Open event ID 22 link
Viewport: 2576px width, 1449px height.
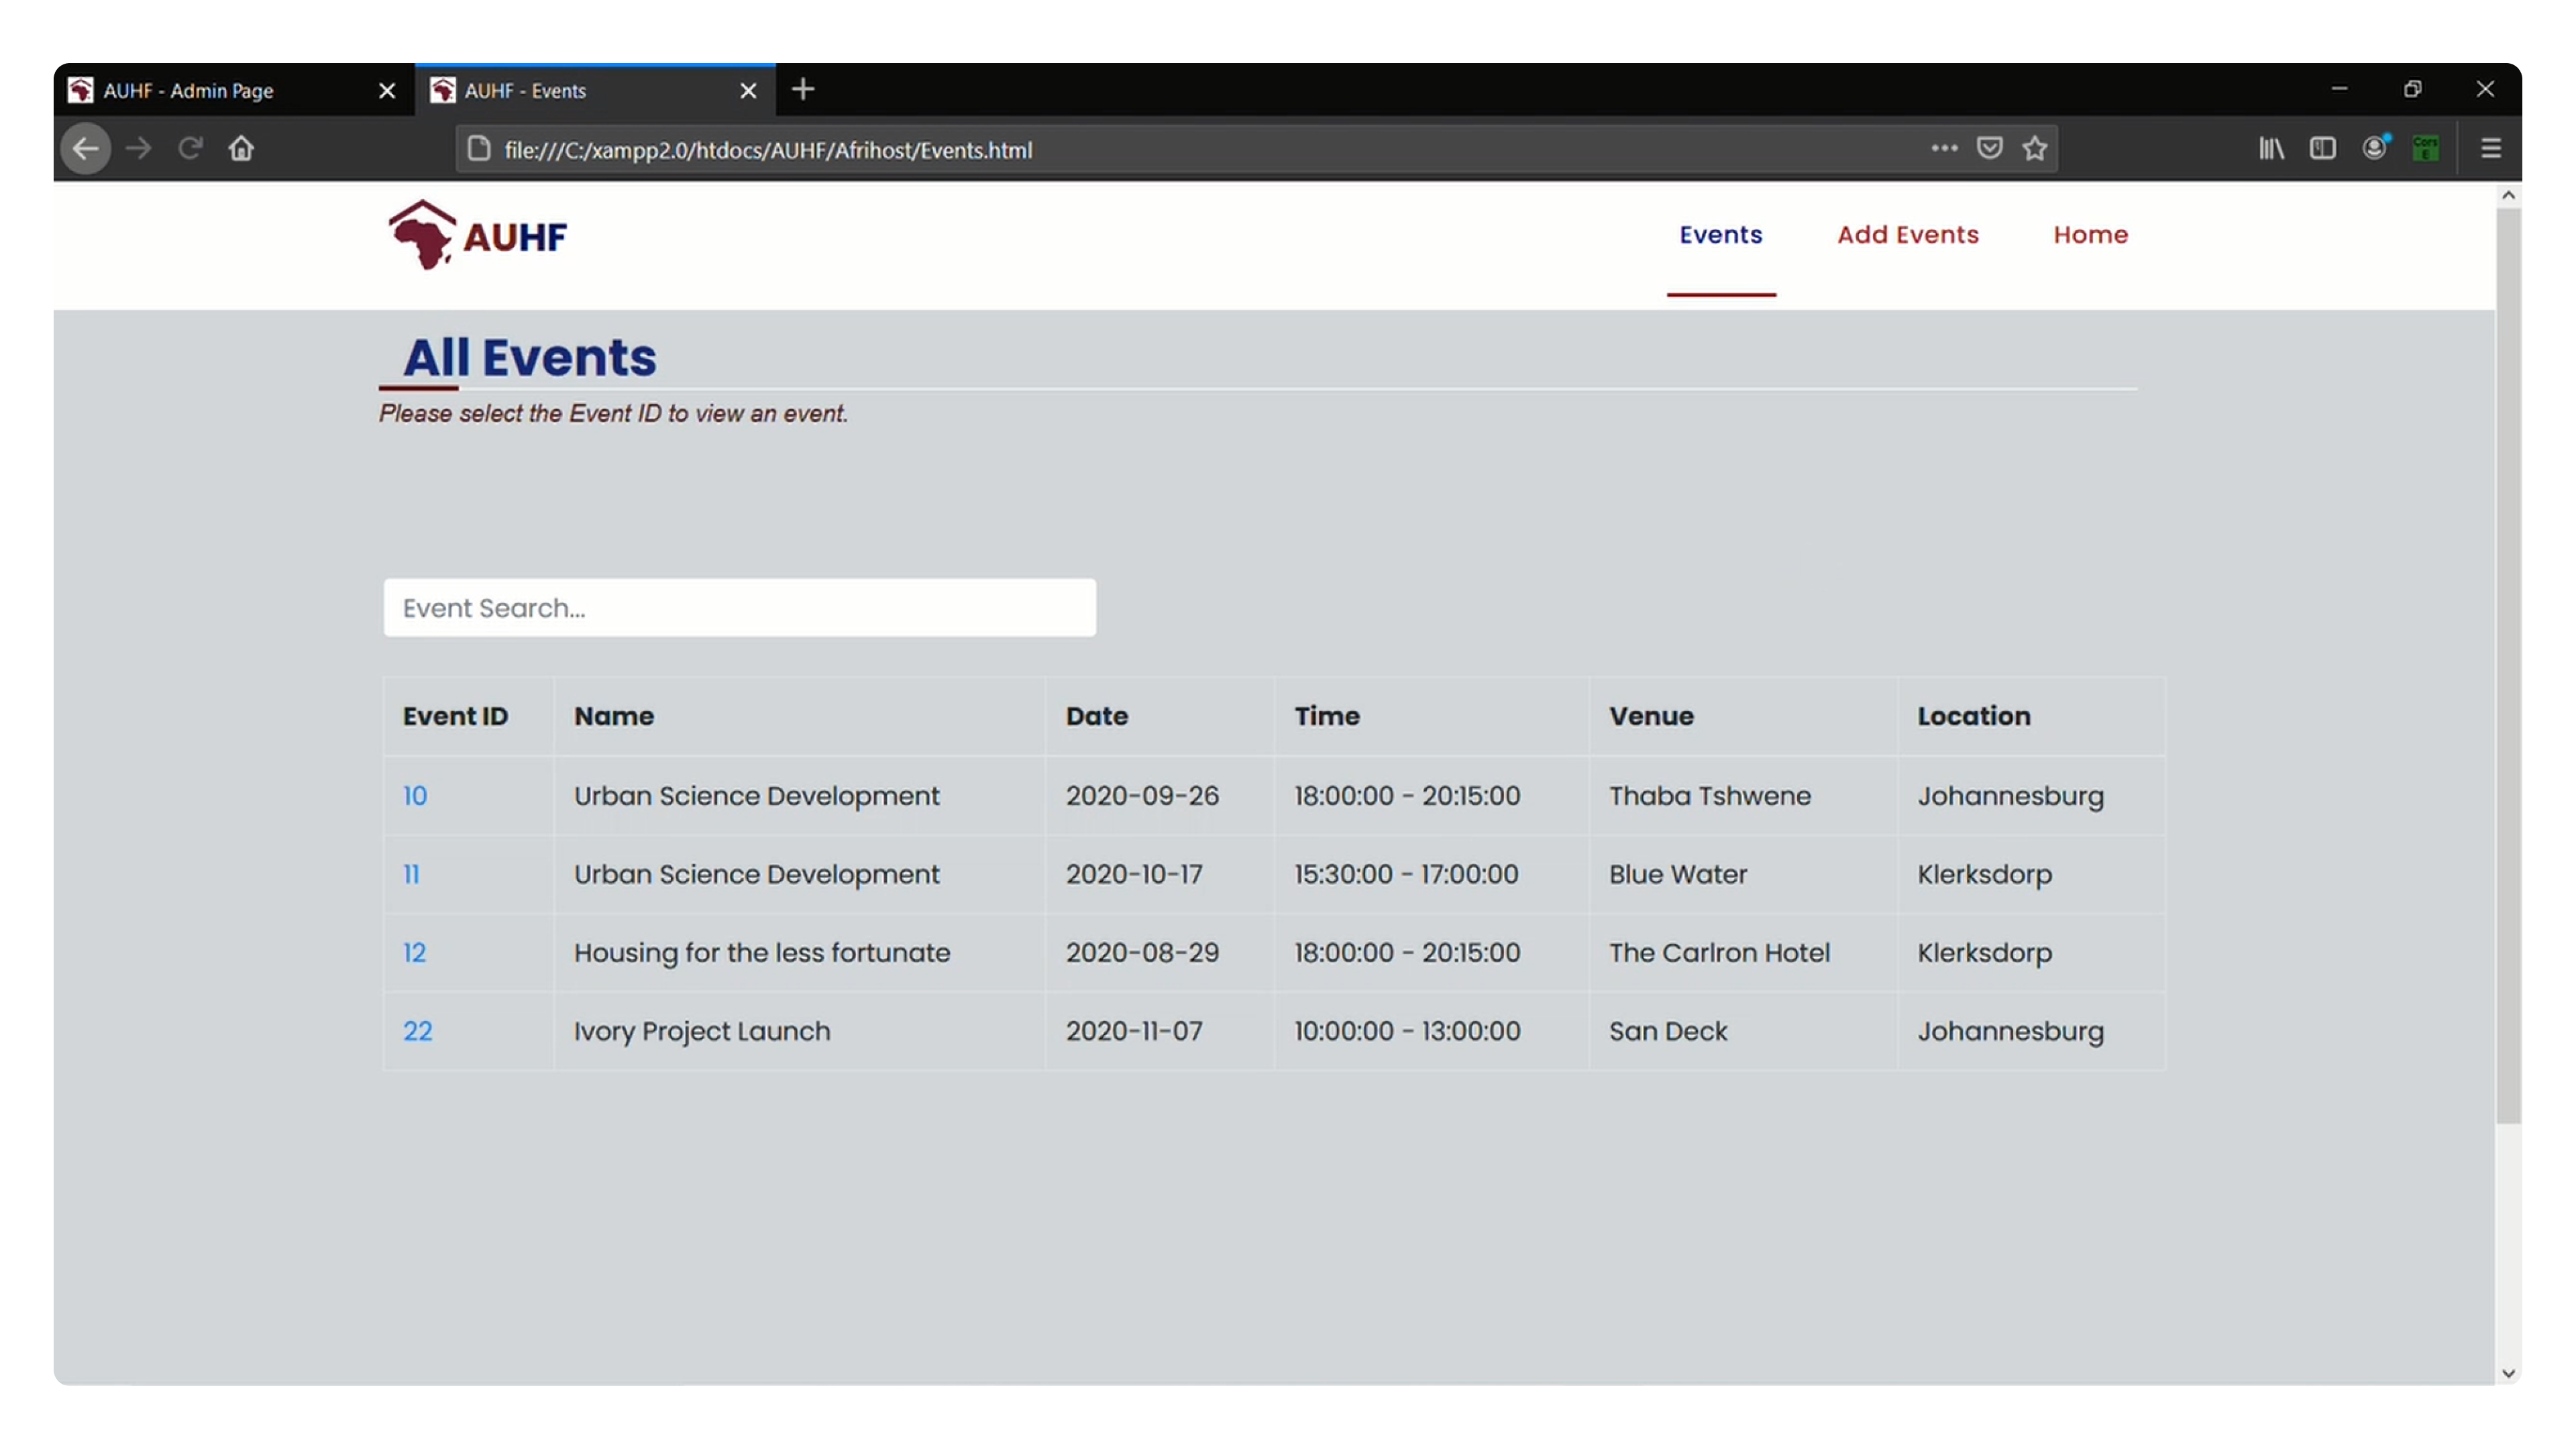418,1032
